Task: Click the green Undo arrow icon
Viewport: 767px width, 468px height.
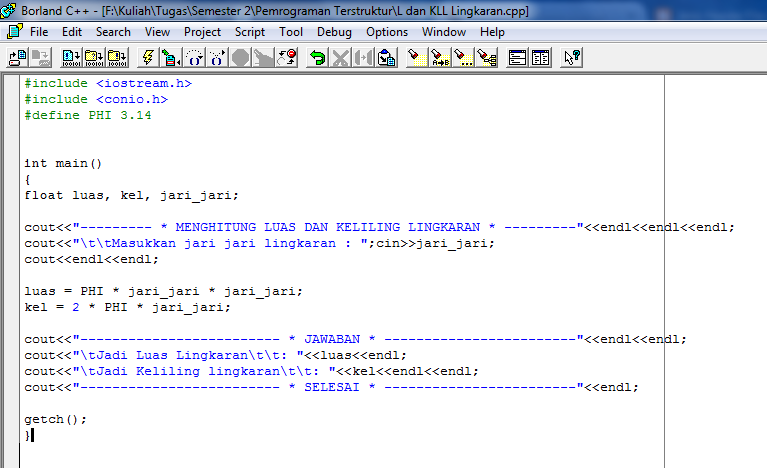Action: pos(317,58)
